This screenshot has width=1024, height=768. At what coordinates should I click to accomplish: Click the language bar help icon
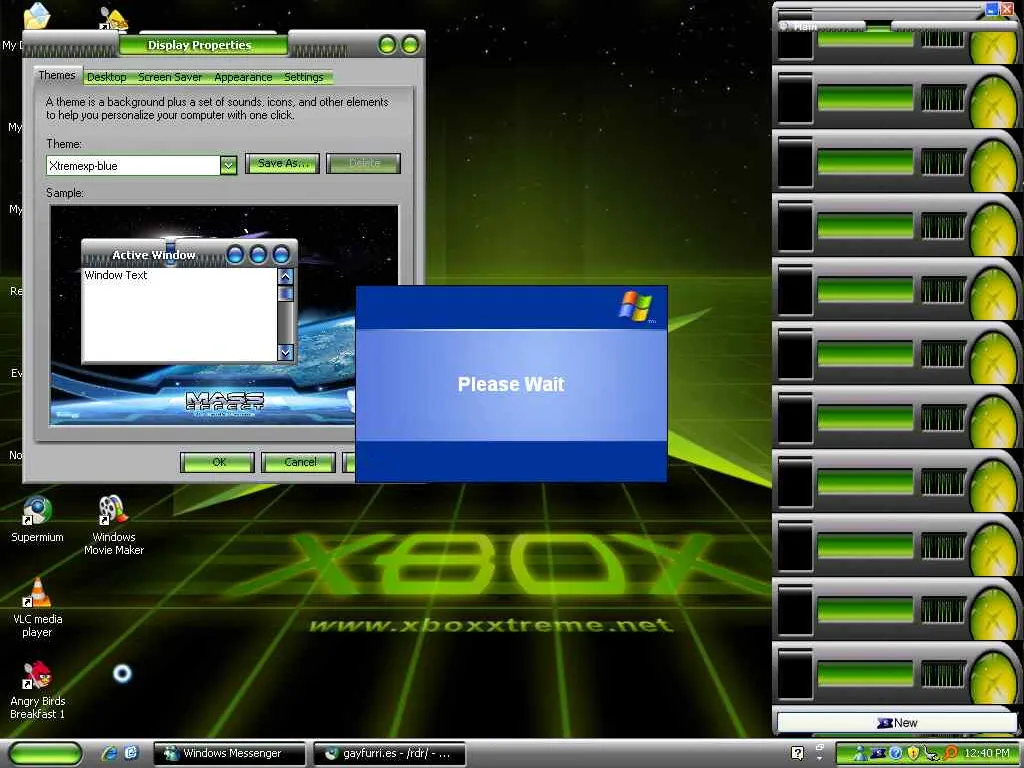797,753
